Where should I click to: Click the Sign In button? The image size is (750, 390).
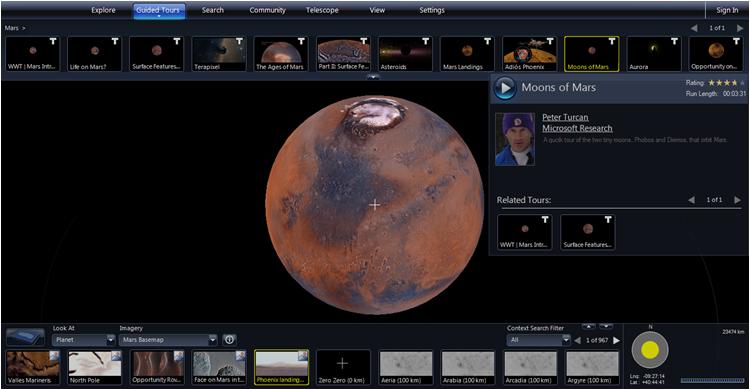pos(727,10)
